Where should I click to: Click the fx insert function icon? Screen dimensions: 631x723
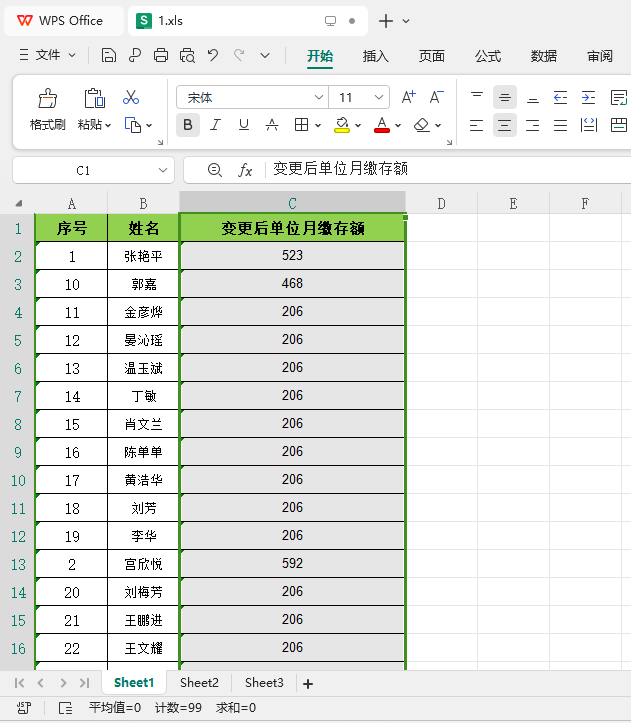pos(245,170)
